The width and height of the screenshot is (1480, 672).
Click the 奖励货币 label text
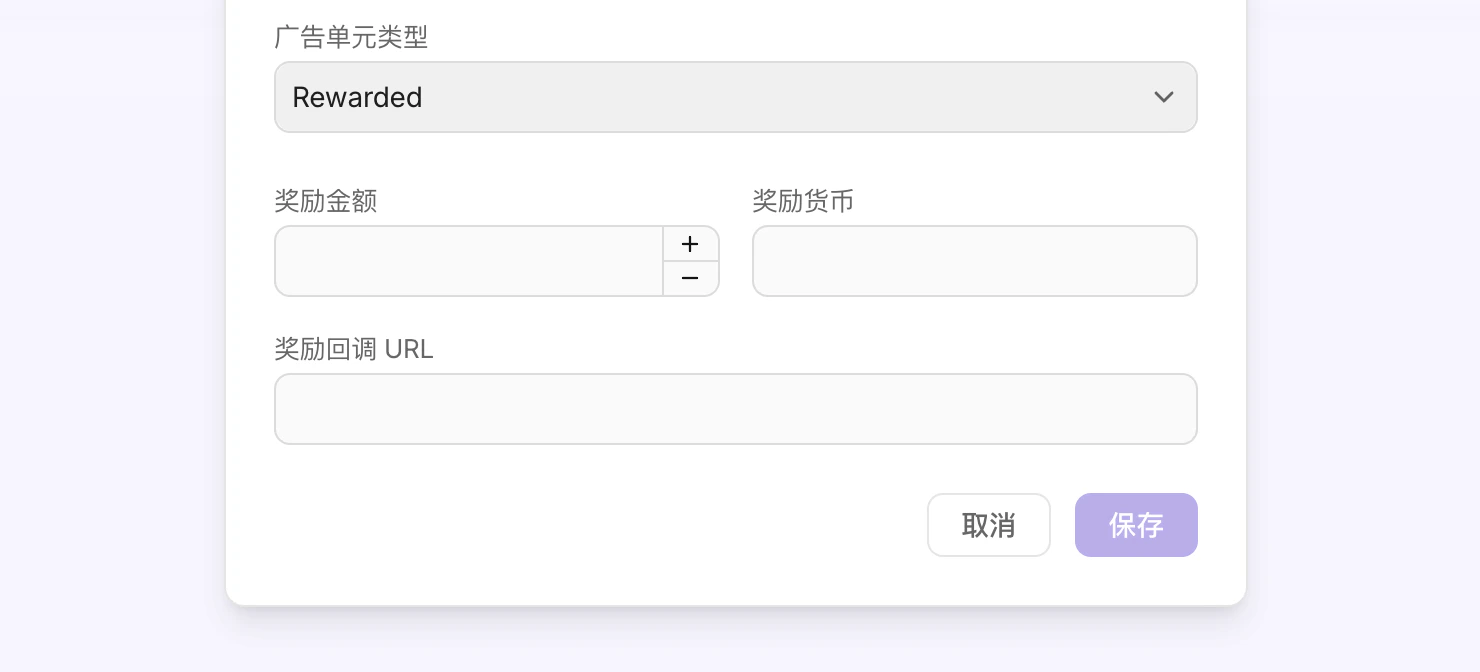[x=803, y=201]
